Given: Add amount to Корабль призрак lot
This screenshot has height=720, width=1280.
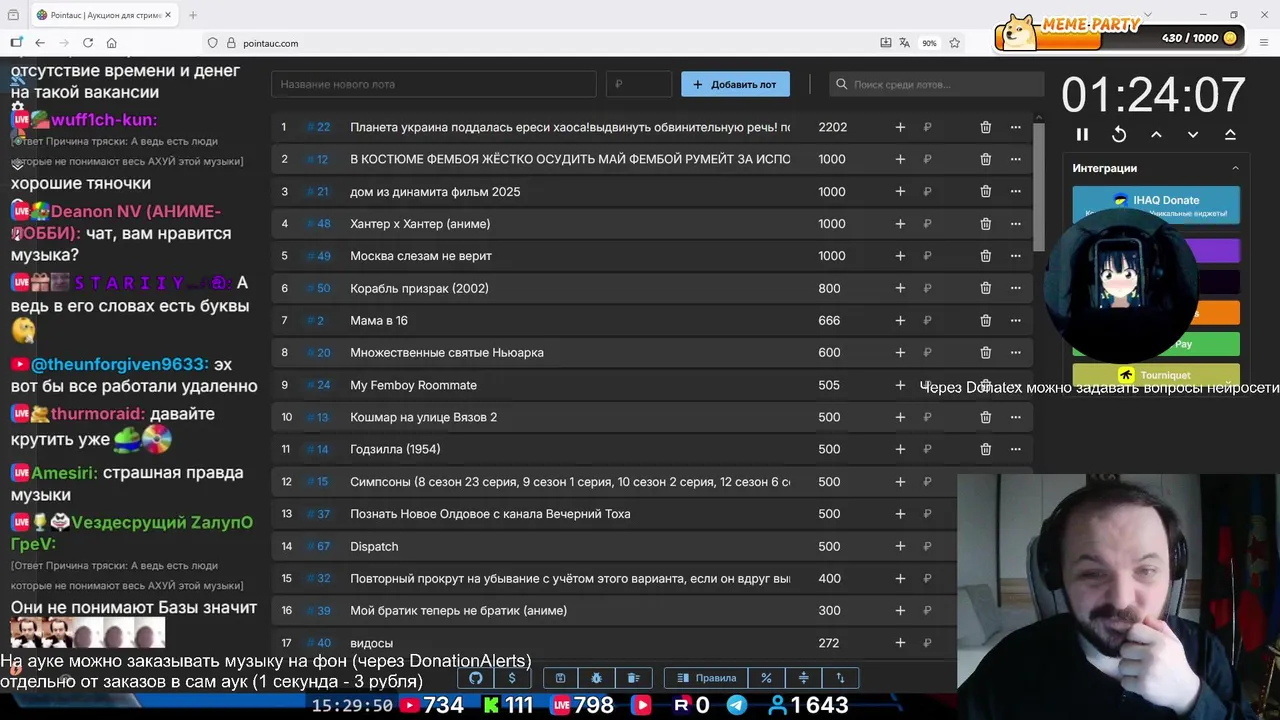Looking at the screenshot, I should pos(900,288).
